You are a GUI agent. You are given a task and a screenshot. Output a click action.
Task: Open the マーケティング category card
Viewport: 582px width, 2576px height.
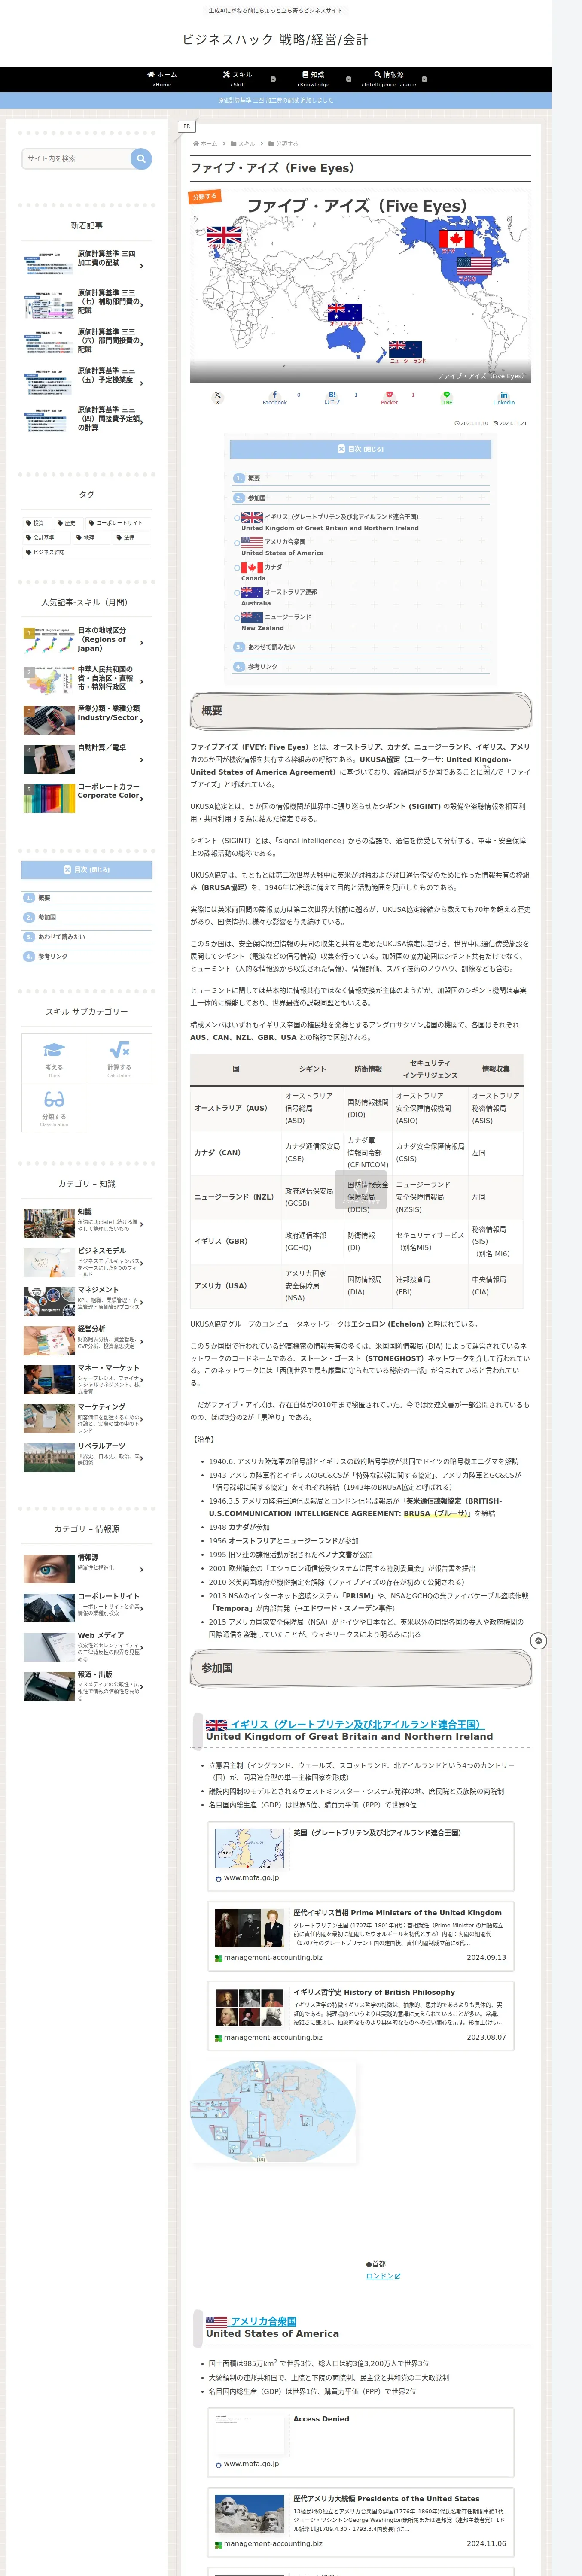tap(87, 1418)
